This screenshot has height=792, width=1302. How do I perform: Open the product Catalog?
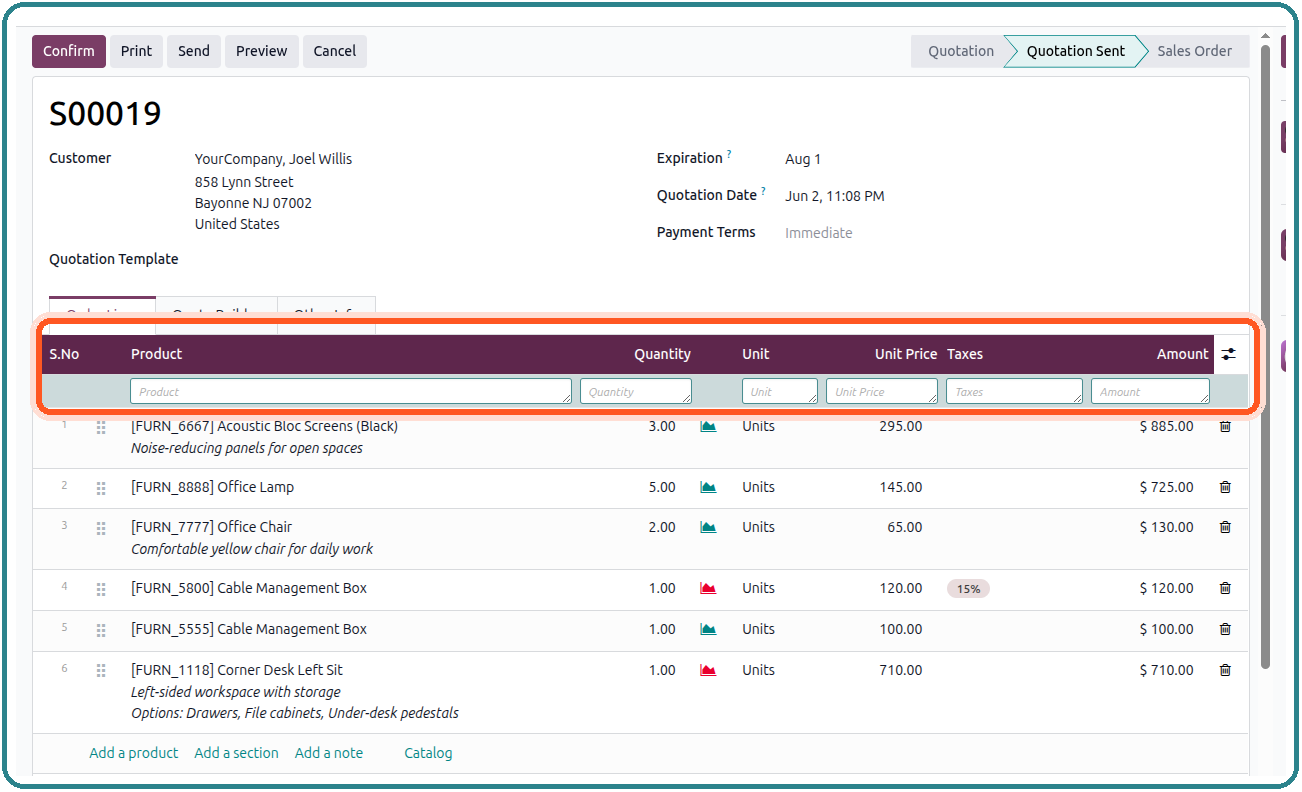click(428, 753)
